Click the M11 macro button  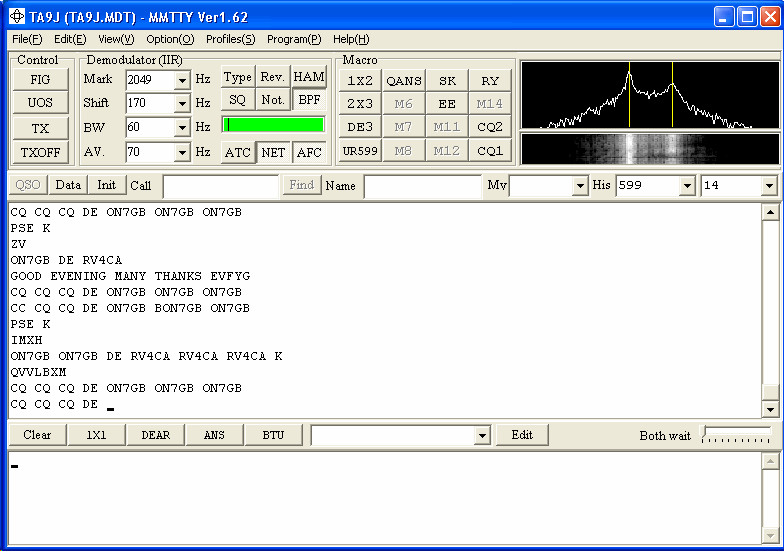pyautogui.click(x=447, y=127)
